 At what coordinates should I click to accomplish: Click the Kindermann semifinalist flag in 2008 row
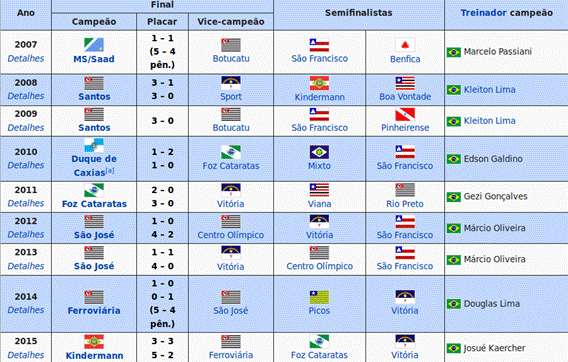tap(319, 83)
